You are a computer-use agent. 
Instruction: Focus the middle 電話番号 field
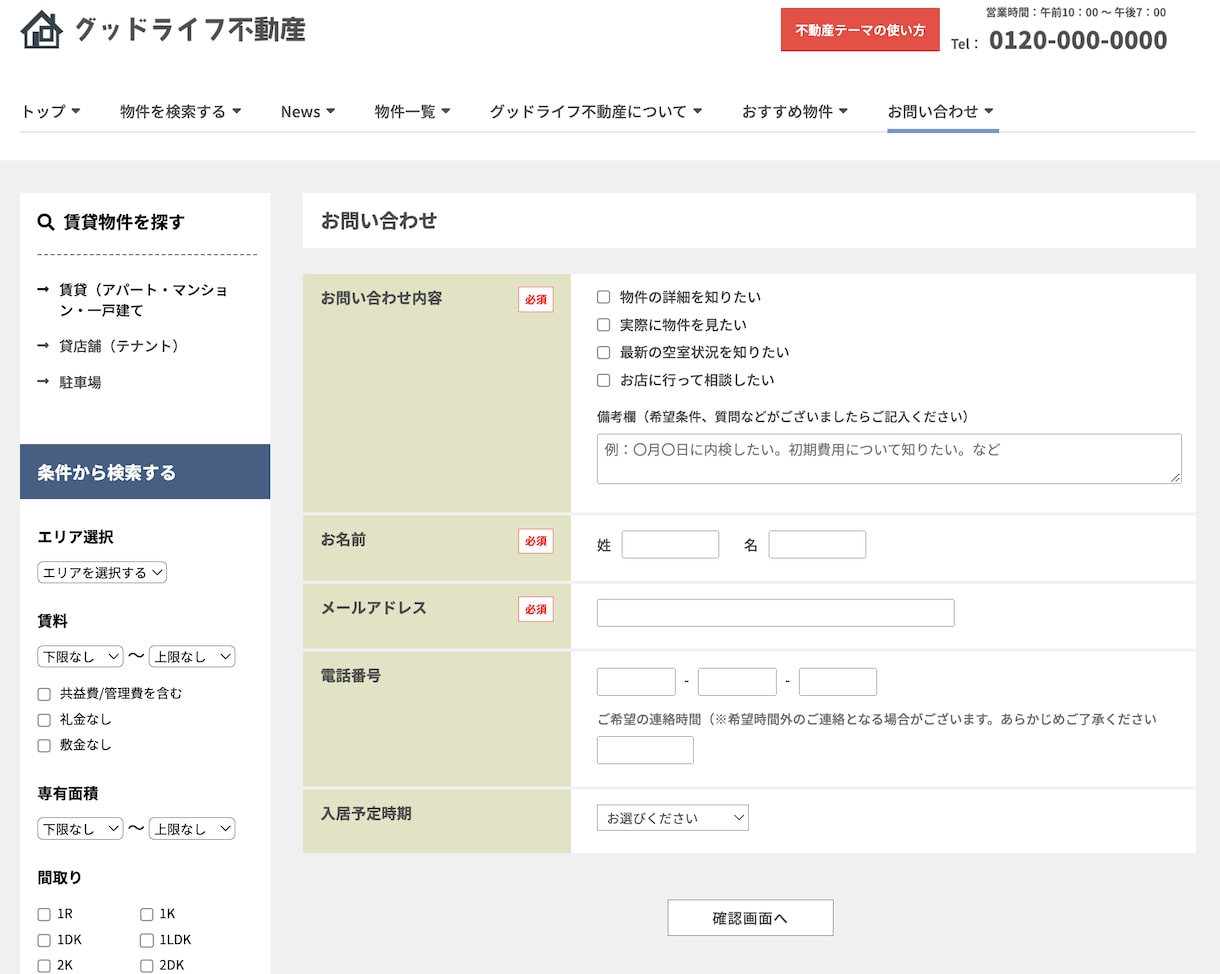(x=737, y=682)
